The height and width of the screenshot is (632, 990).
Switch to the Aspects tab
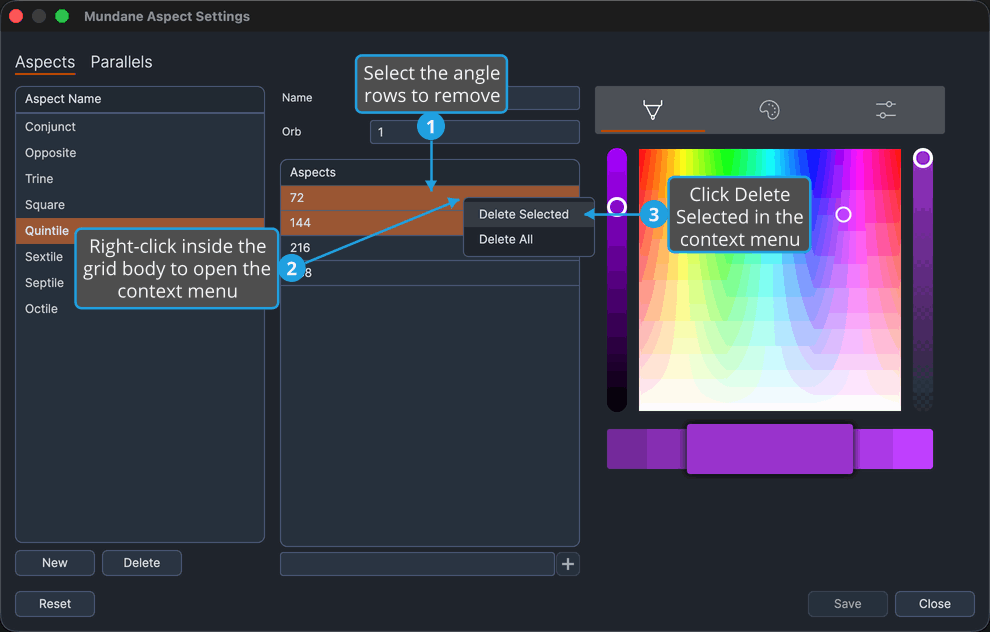coord(45,62)
